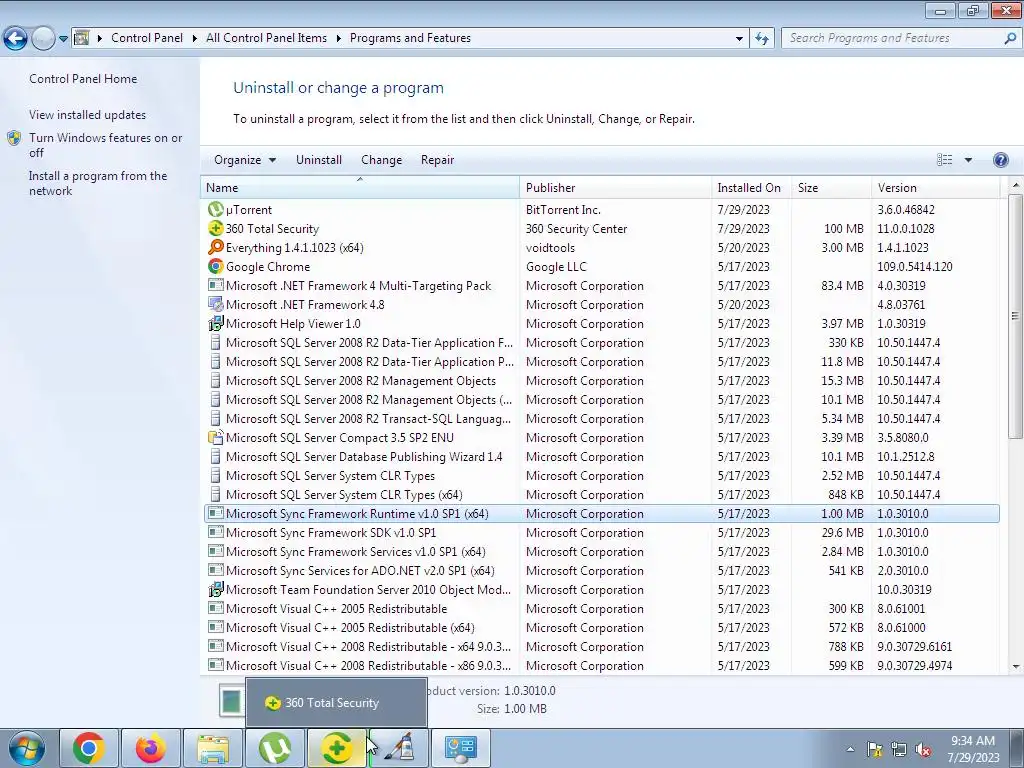
Task: Show hidden tray icons arrow
Action: [850, 749]
